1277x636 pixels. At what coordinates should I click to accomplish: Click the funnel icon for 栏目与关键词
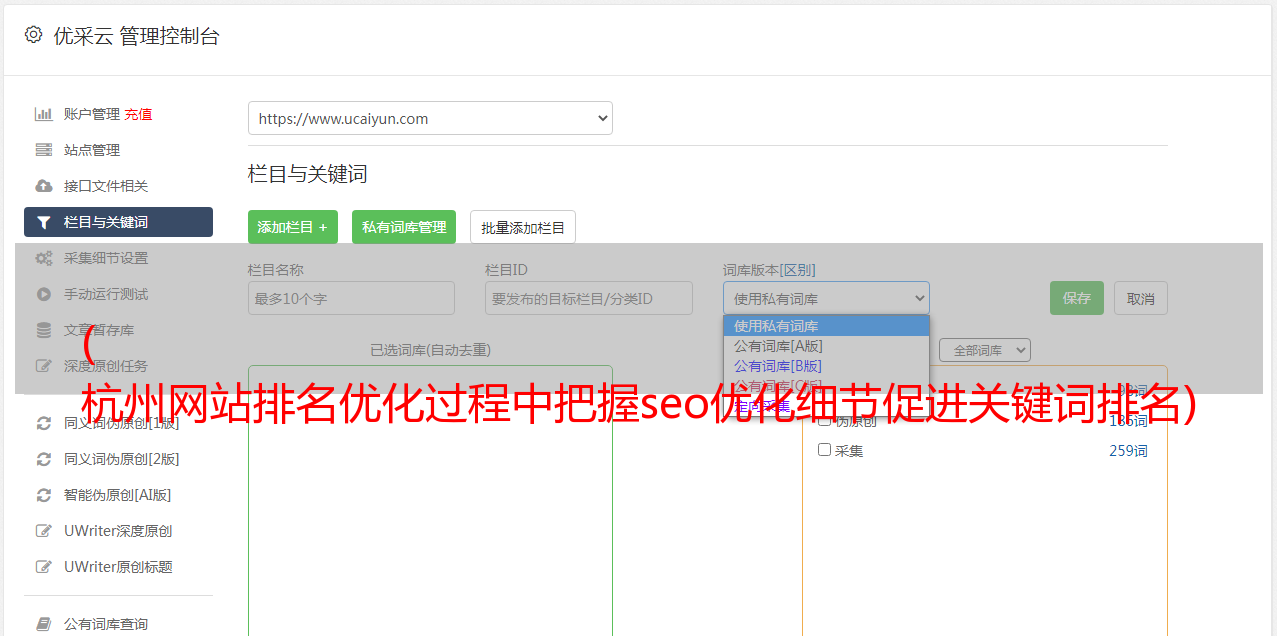[43, 222]
